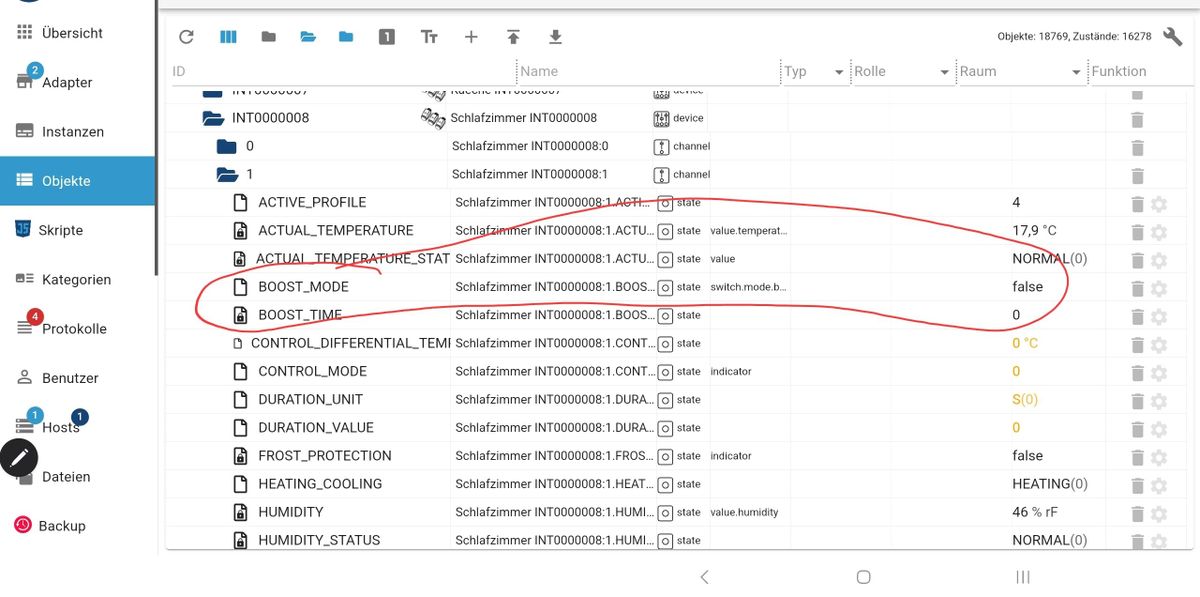Open Kategorien in the sidebar

tap(77, 279)
